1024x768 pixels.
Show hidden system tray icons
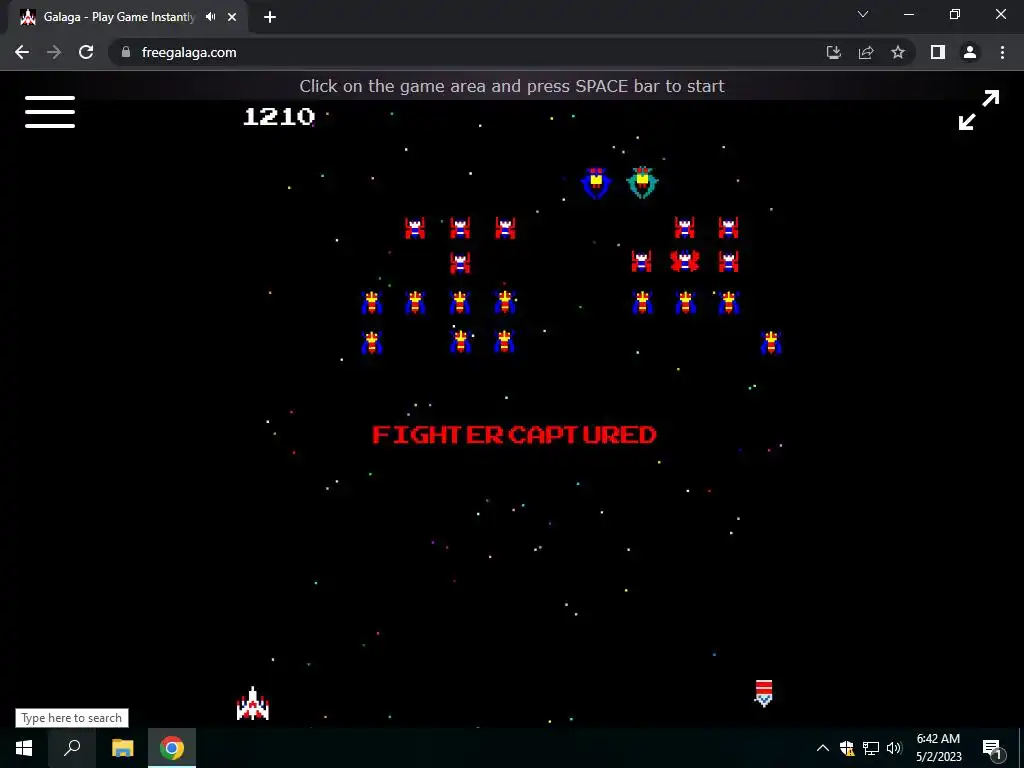coord(823,748)
